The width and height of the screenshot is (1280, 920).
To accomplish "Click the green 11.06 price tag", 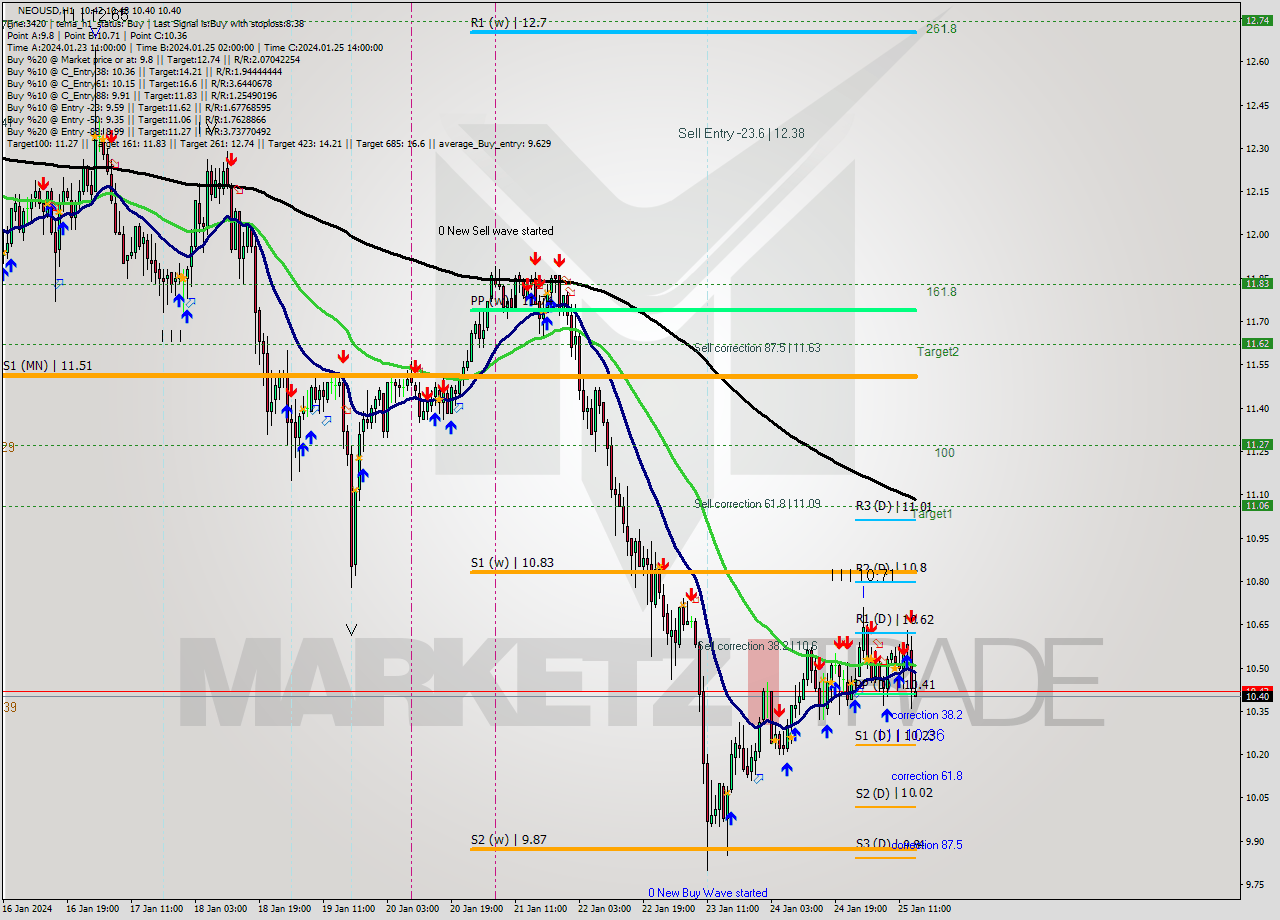I will [x=1256, y=505].
